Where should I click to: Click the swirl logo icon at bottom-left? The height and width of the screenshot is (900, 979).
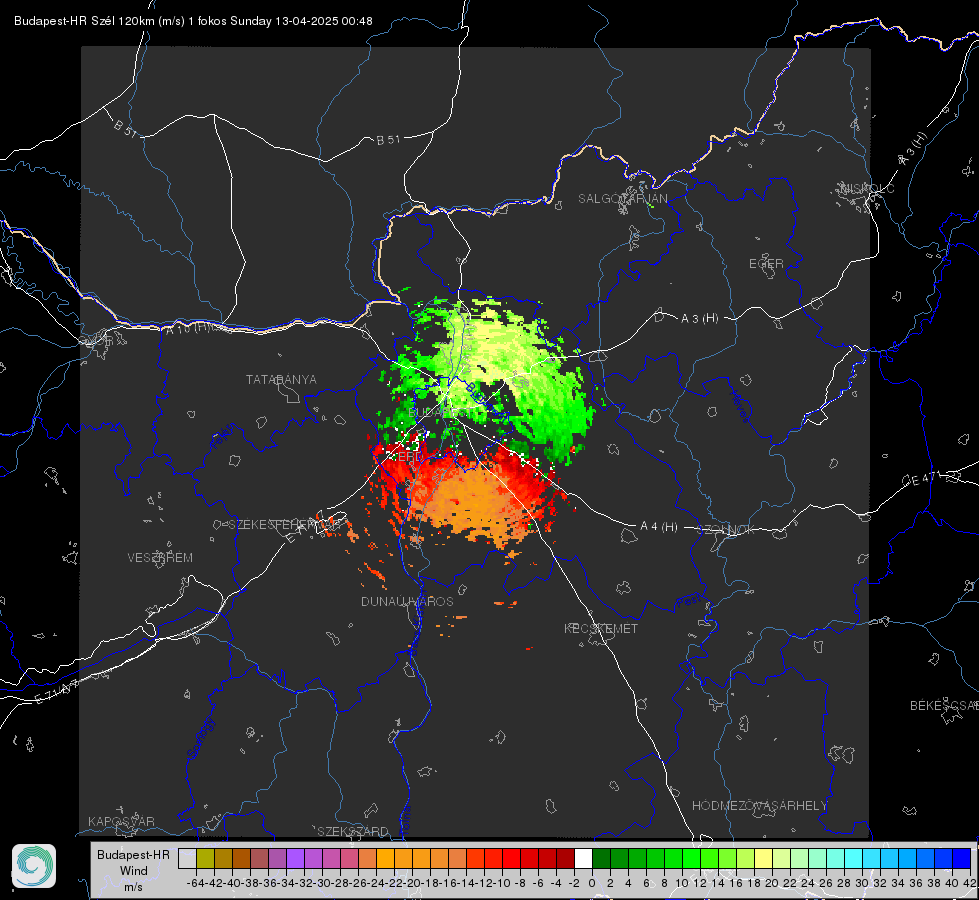(x=34, y=866)
